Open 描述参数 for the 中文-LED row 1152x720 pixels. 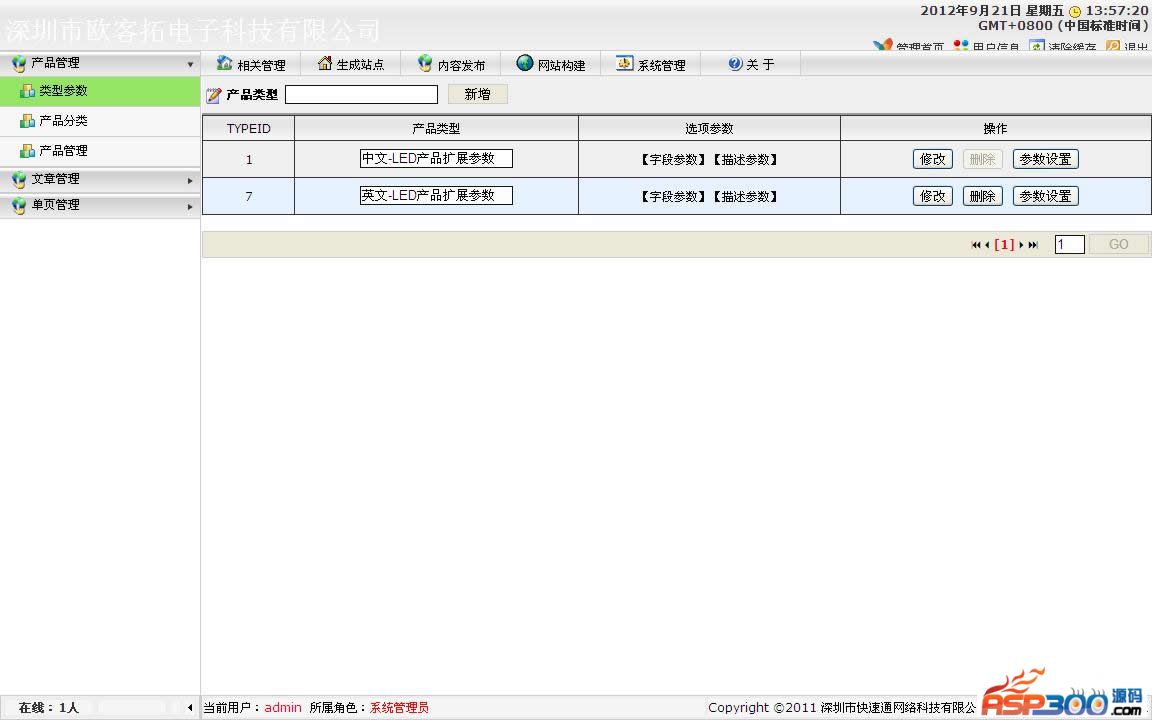click(x=745, y=159)
